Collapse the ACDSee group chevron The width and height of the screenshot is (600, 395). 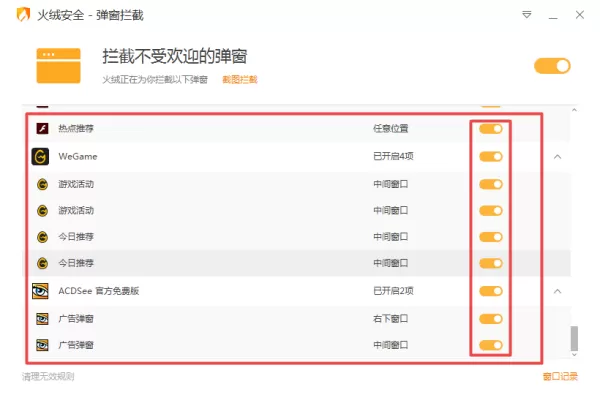click(558, 291)
